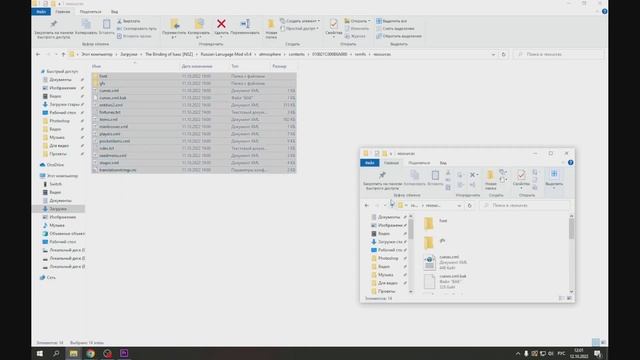Open the Файл tab in small window
This screenshot has height=360, width=640.
(369, 163)
